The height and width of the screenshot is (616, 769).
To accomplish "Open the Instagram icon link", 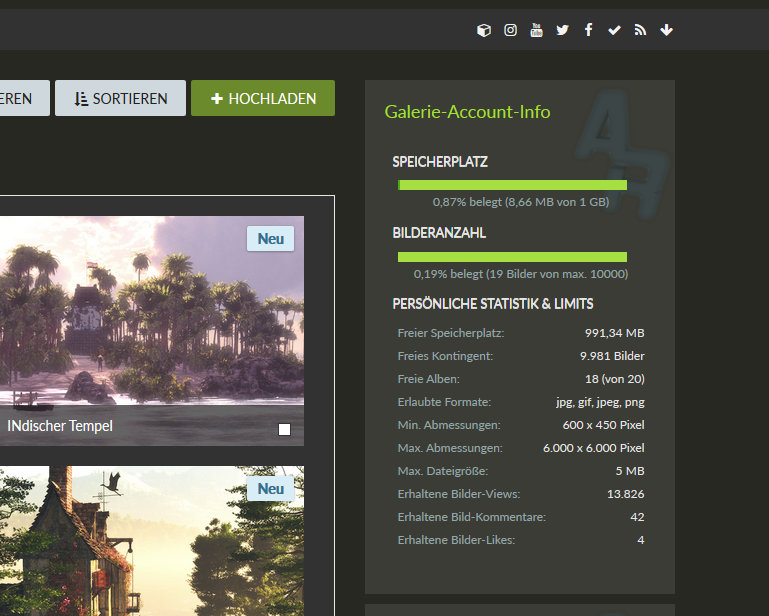I will tap(510, 30).
